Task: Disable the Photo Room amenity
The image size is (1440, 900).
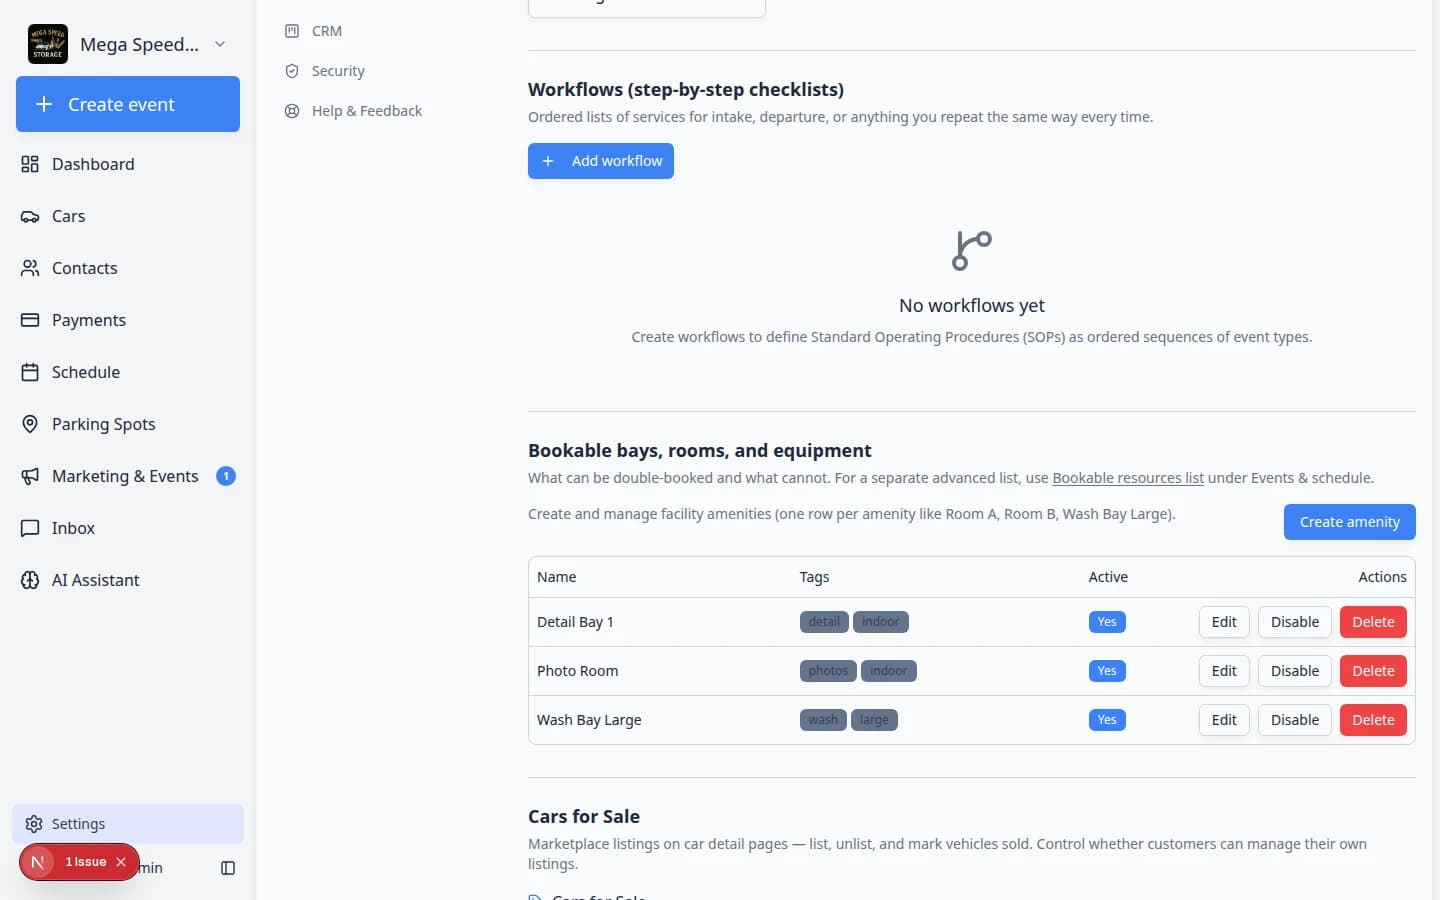Action: [1295, 671]
